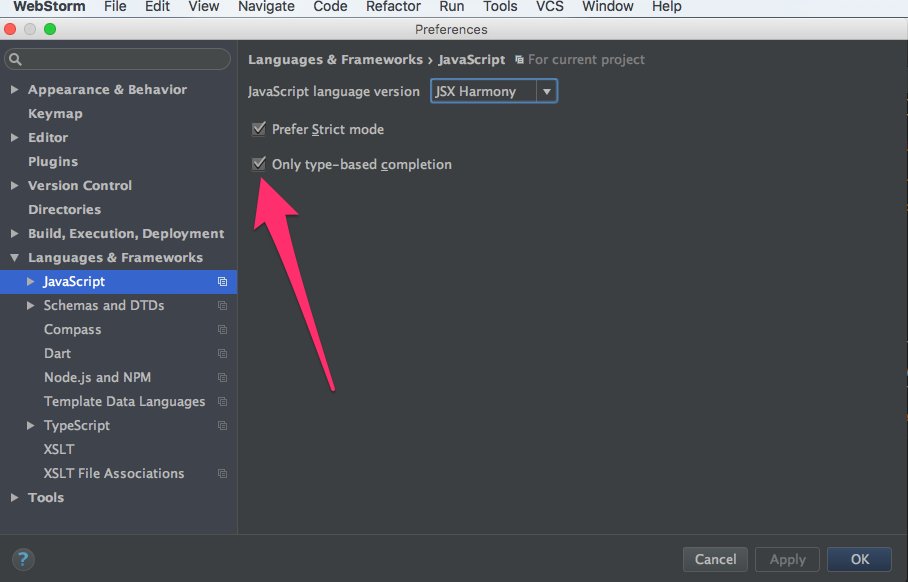Click the Apply button
908x582 pixels.
pyautogui.click(x=787, y=559)
